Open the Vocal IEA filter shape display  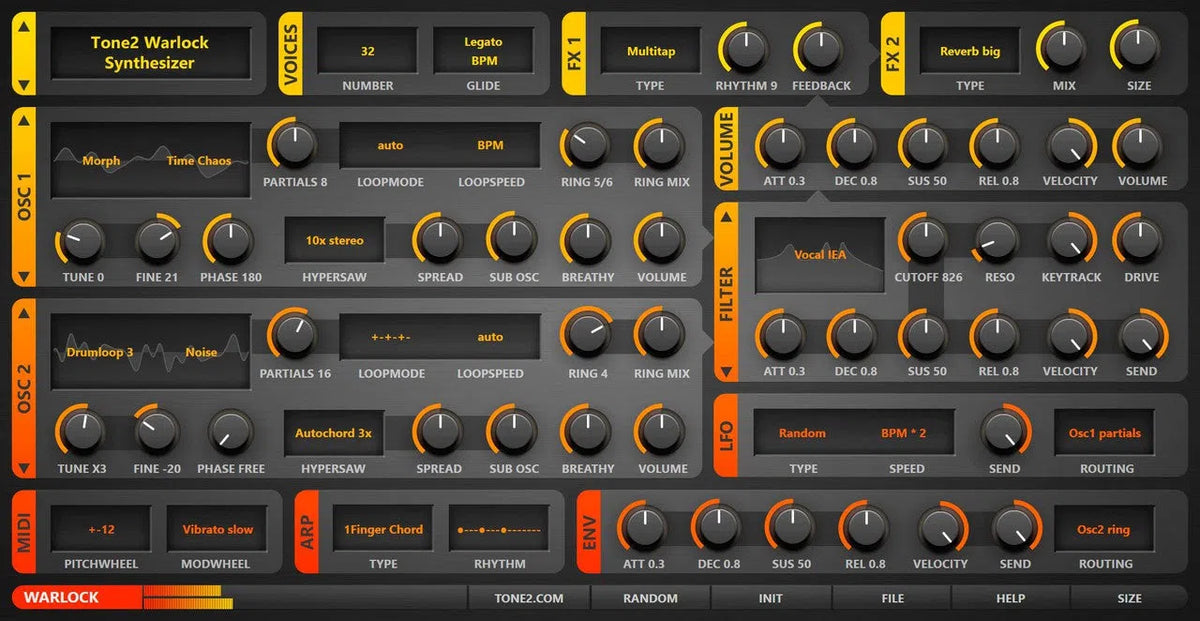pyautogui.click(x=819, y=255)
